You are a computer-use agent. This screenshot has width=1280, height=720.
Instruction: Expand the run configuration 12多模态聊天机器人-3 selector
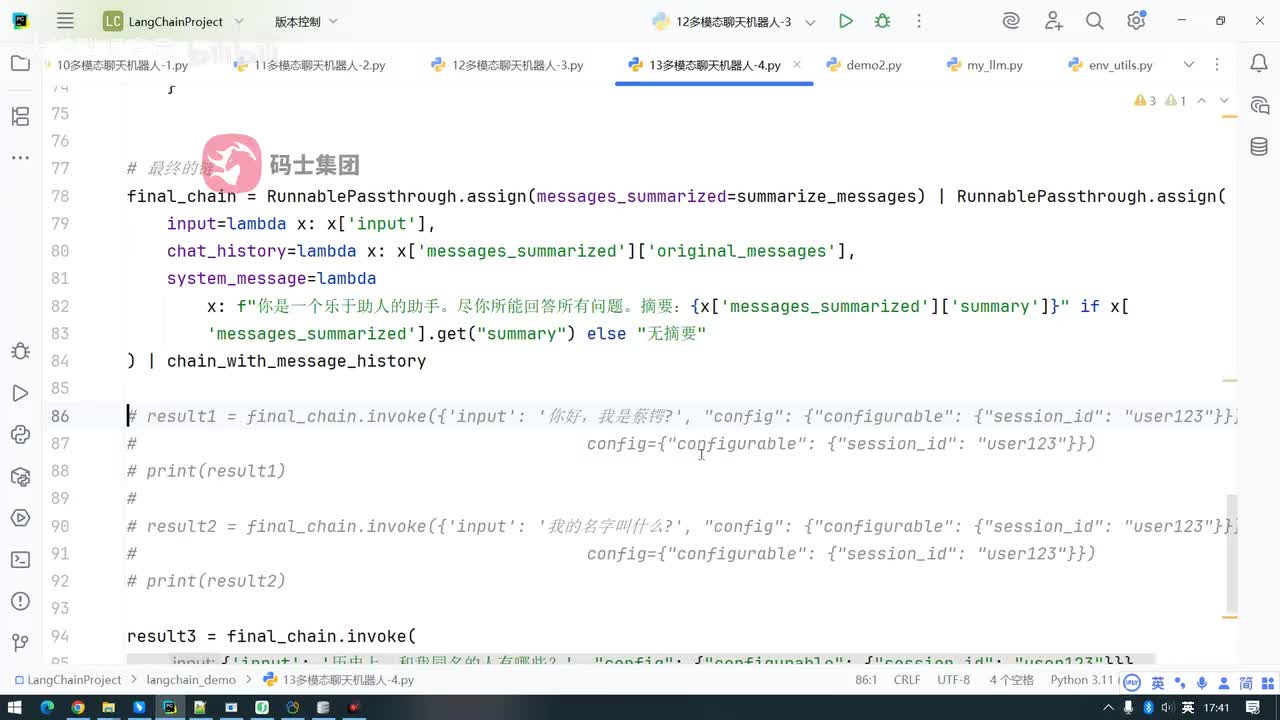pyautogui.click(x=734, y=21)
